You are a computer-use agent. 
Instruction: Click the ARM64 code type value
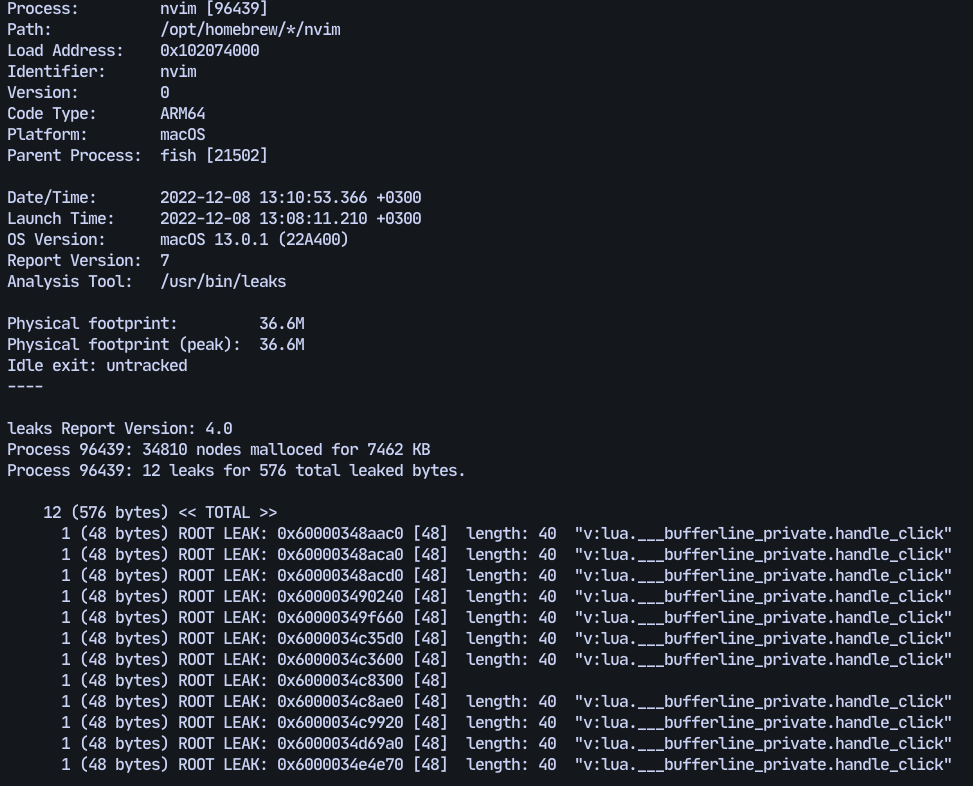point(182,114)
